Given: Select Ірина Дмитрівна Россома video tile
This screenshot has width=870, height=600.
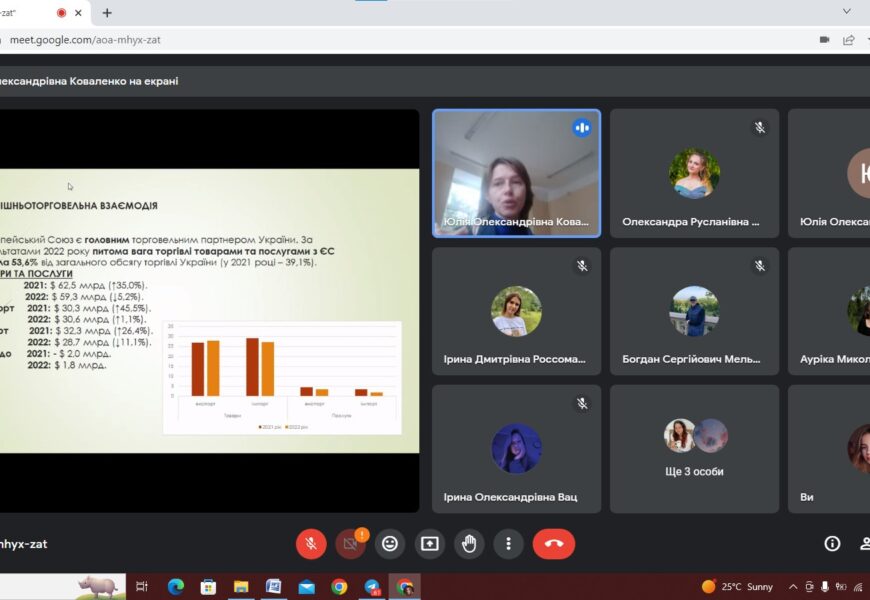Looking at the screenshot, I should pyautogui.click(x=516, y=312).
